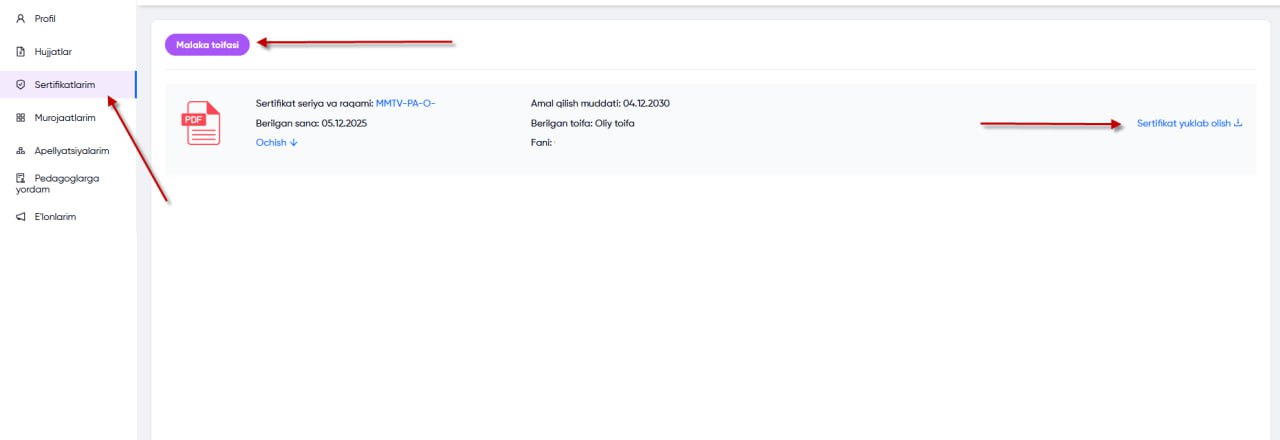This screenshot has width=1280, height=440.
Task: Click the Pedagoglarga yordam icon
Action: coord(21,178)
